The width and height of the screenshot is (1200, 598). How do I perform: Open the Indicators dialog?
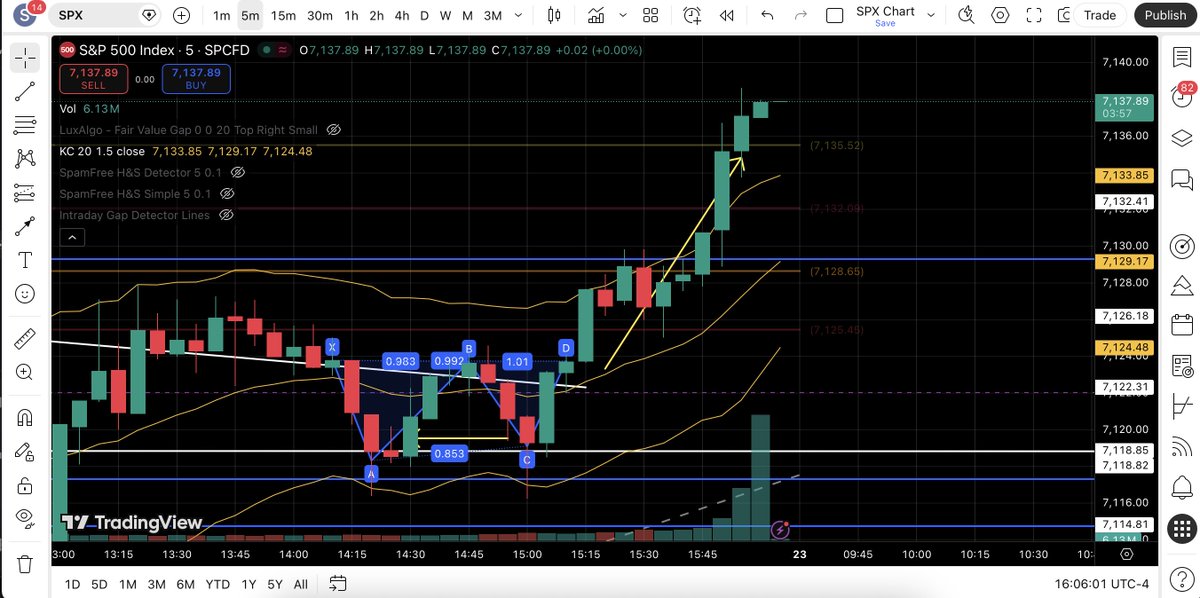point(598,15)
